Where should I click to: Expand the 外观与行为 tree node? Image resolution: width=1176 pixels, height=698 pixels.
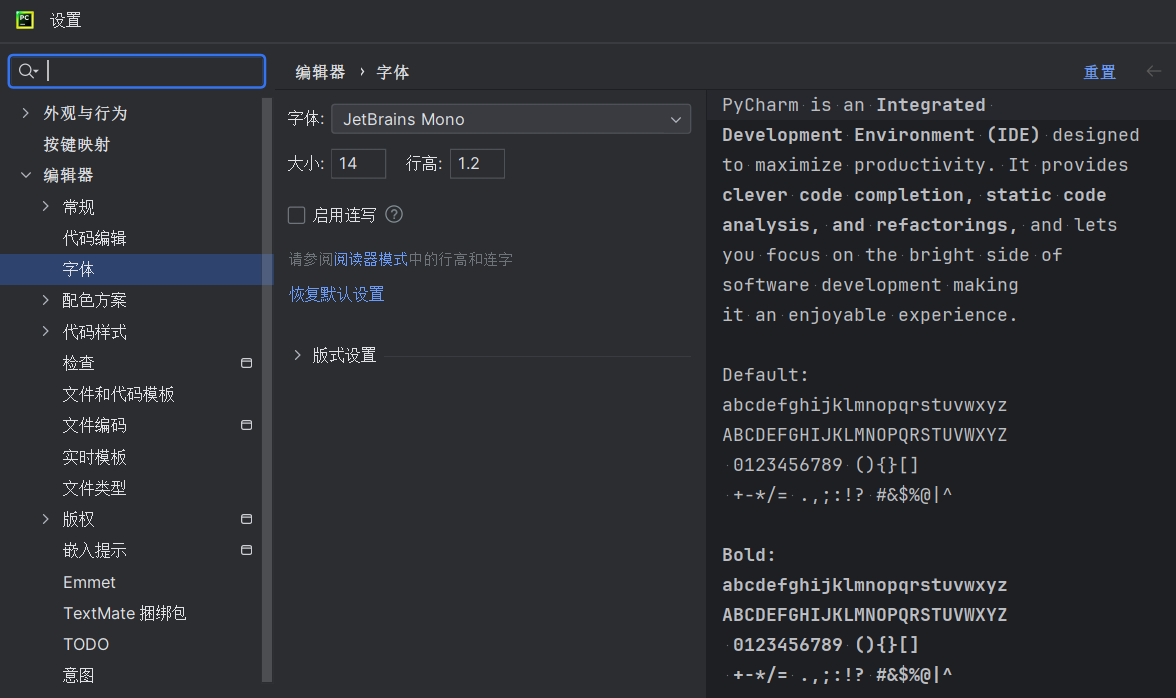26,113
